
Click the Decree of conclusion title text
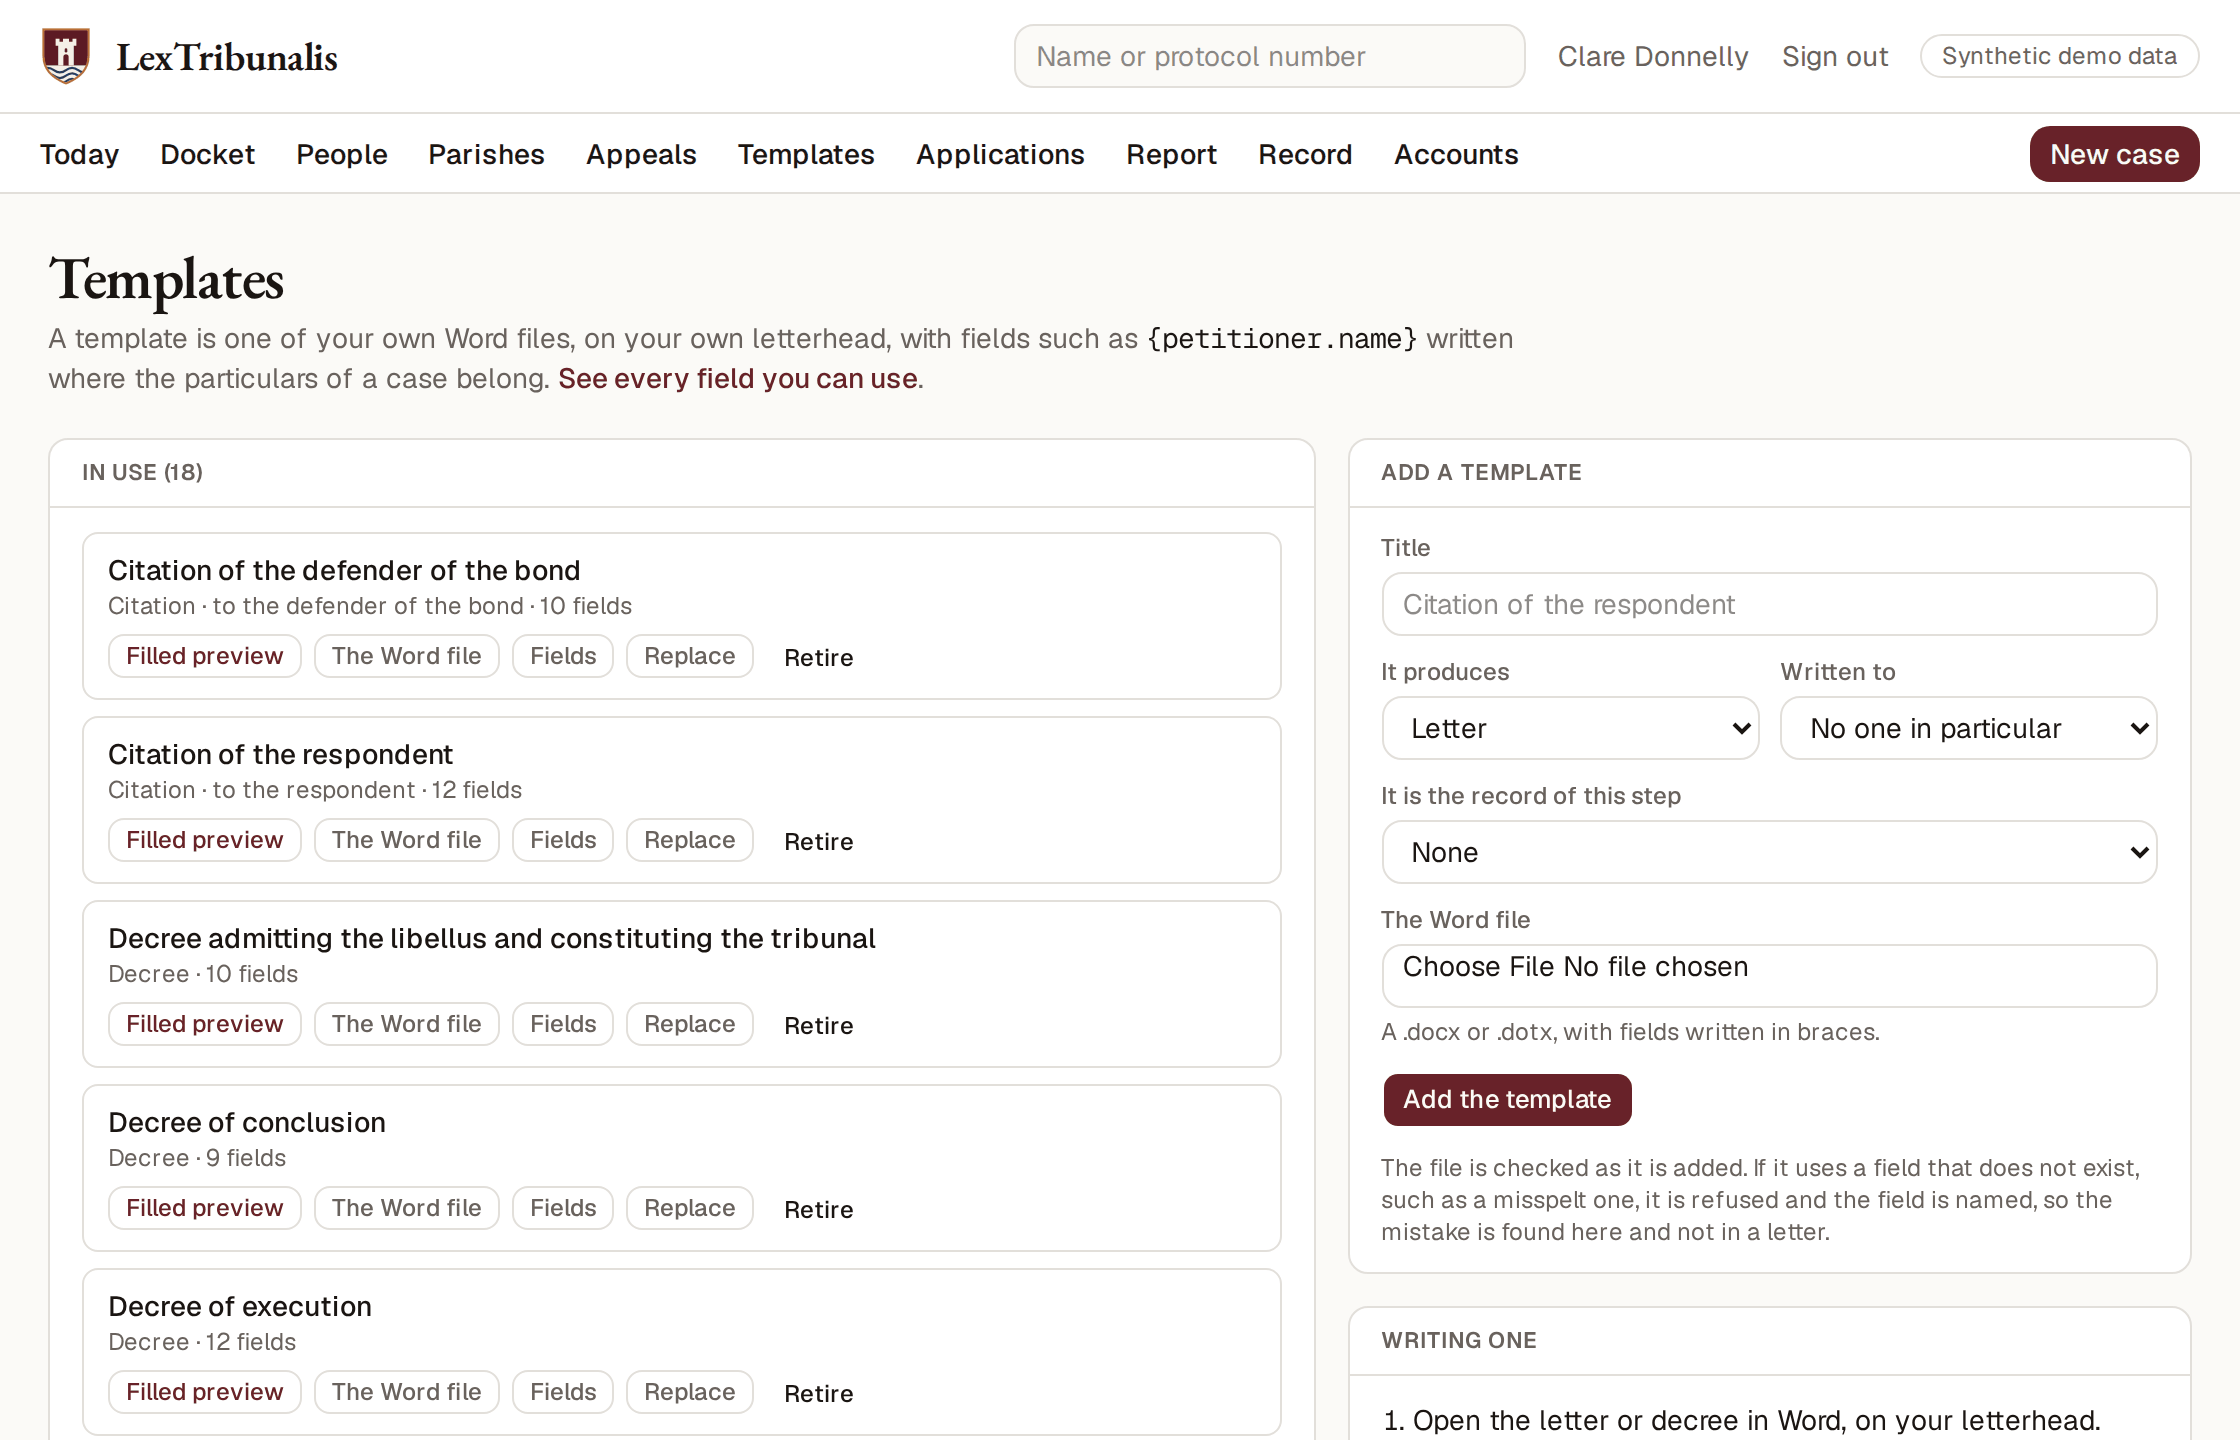coord(246,1122)
